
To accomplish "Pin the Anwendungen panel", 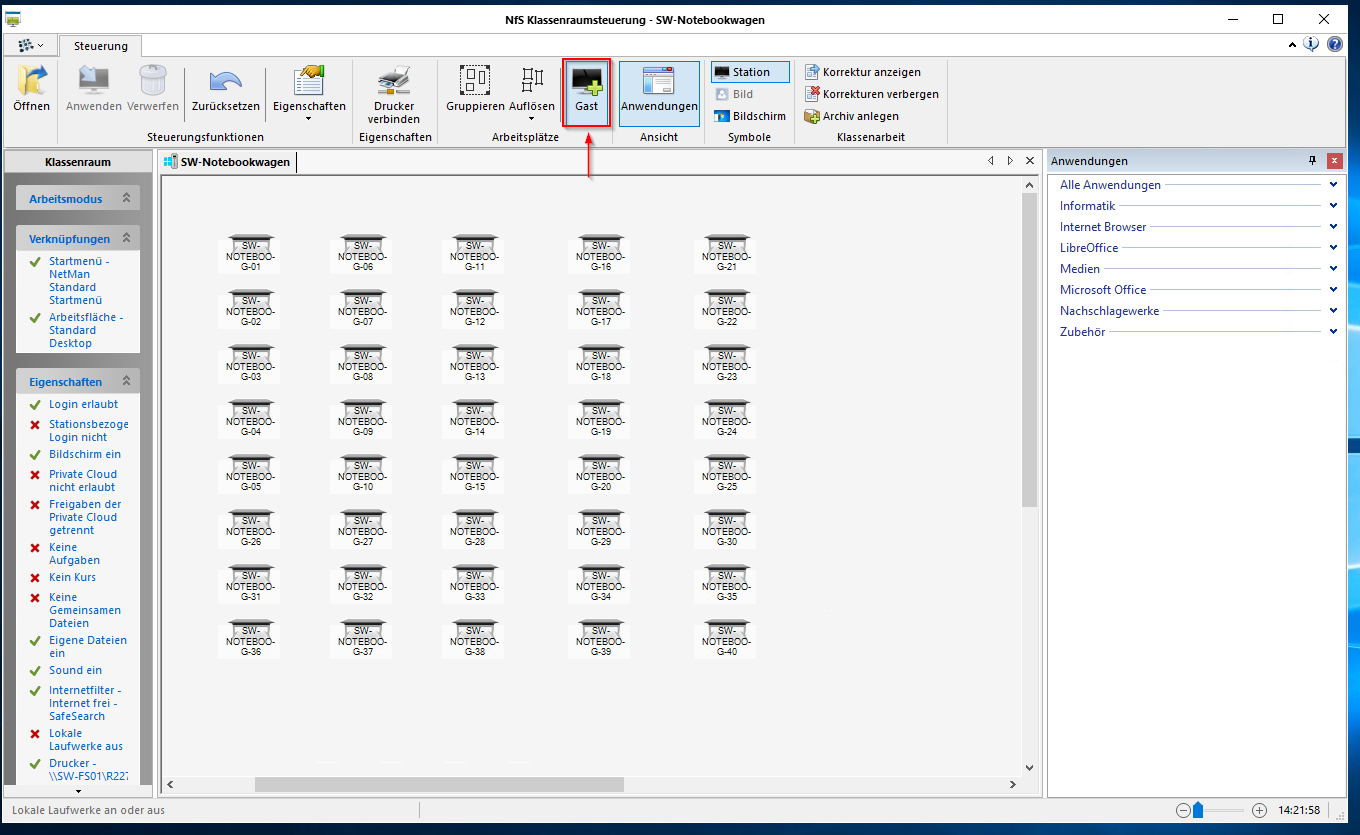I will pos(1313,161).
